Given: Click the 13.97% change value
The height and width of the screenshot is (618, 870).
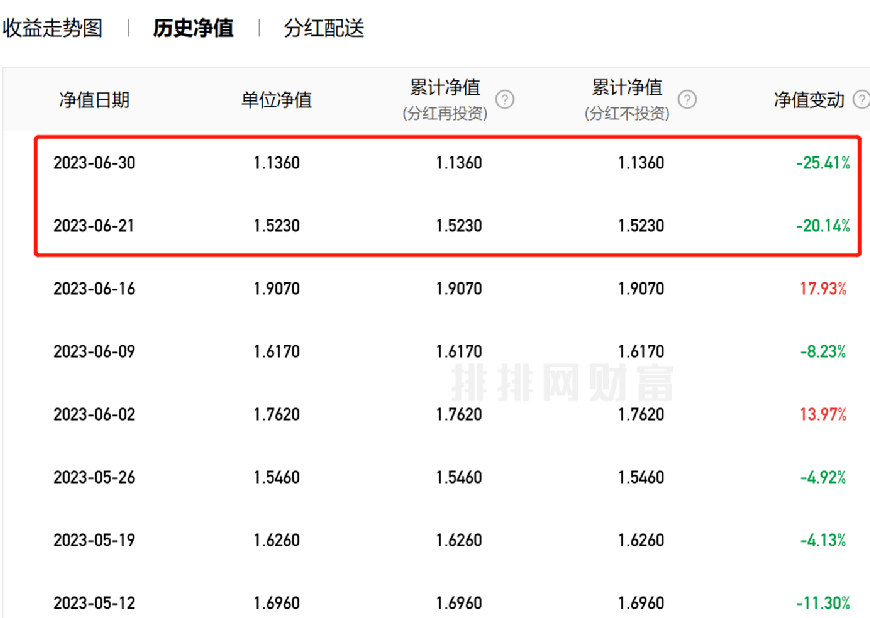Looking at the screenshot, I should point(823,414).
